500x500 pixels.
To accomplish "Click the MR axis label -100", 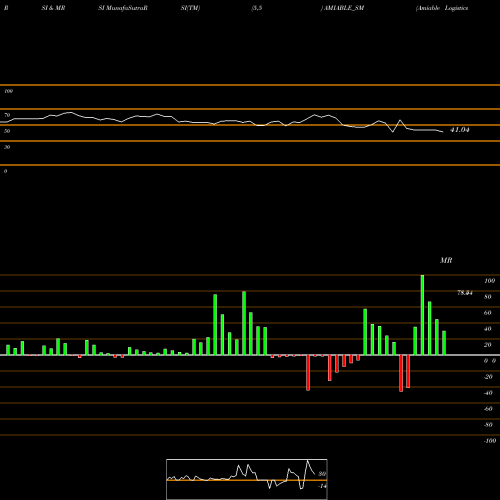I will (x=490, y=441).
